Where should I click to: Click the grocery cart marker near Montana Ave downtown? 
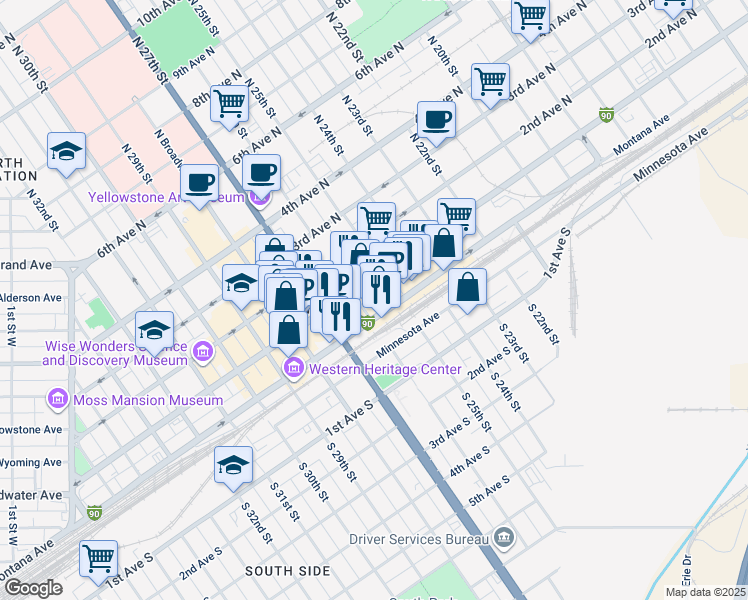[457, 215]
